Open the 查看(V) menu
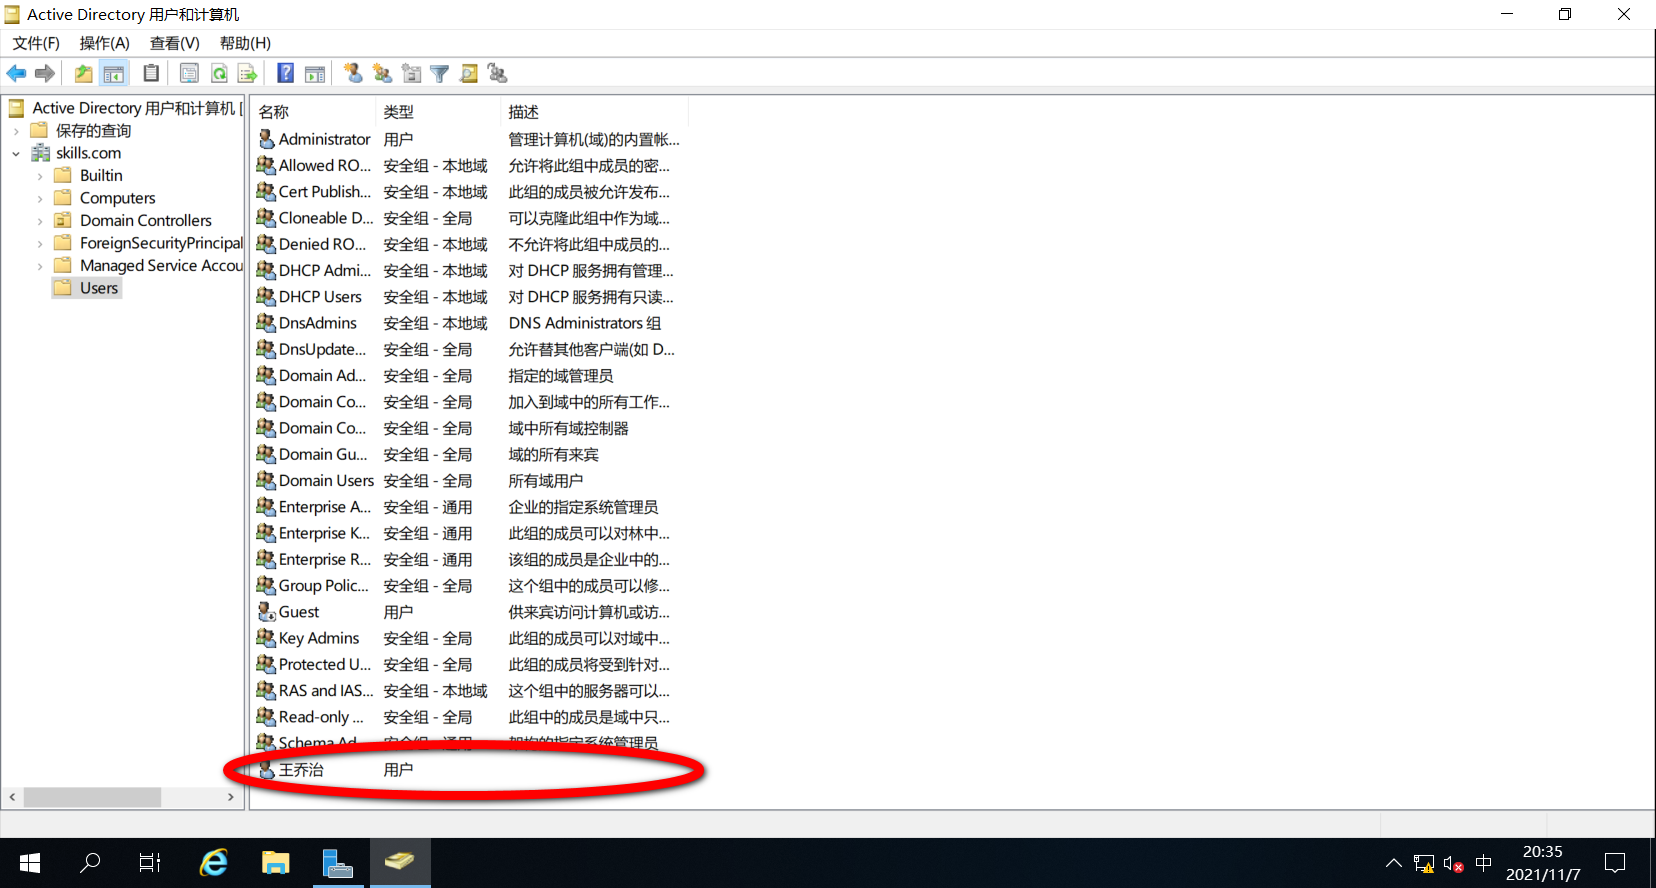The image size is (1656, 888). (175, 43)
